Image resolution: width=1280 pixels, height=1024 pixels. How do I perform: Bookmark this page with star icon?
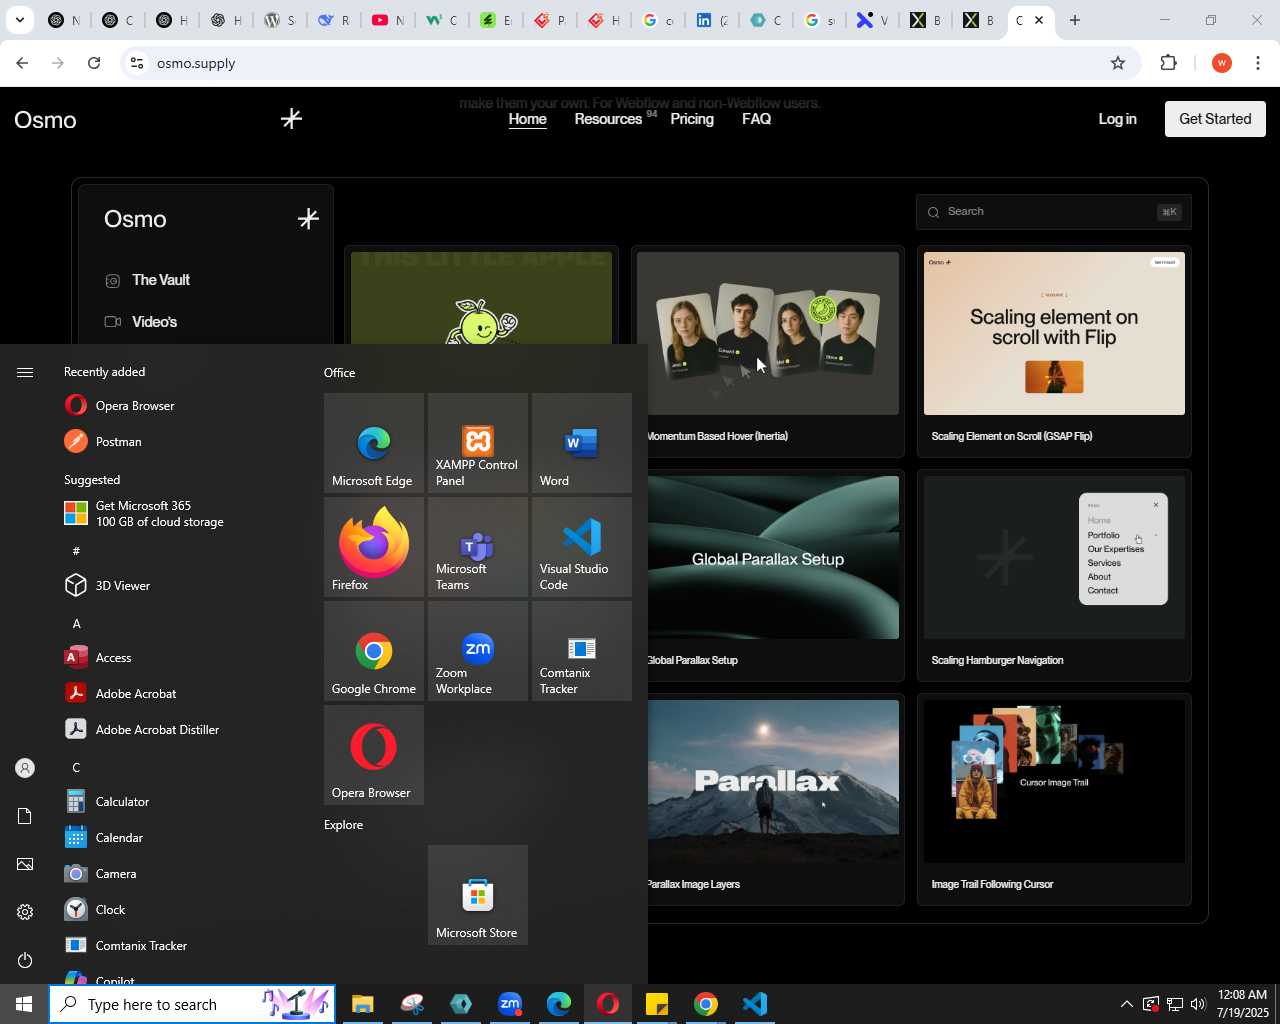1118,63
